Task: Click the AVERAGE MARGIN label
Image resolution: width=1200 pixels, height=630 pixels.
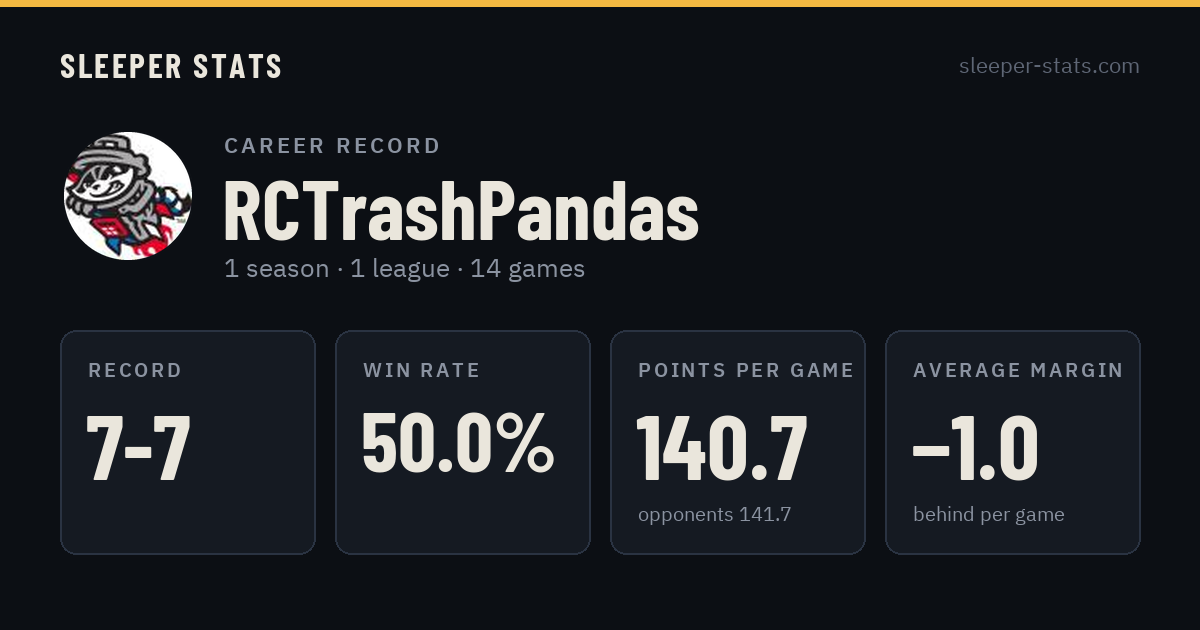Action: coord(1018,371)
